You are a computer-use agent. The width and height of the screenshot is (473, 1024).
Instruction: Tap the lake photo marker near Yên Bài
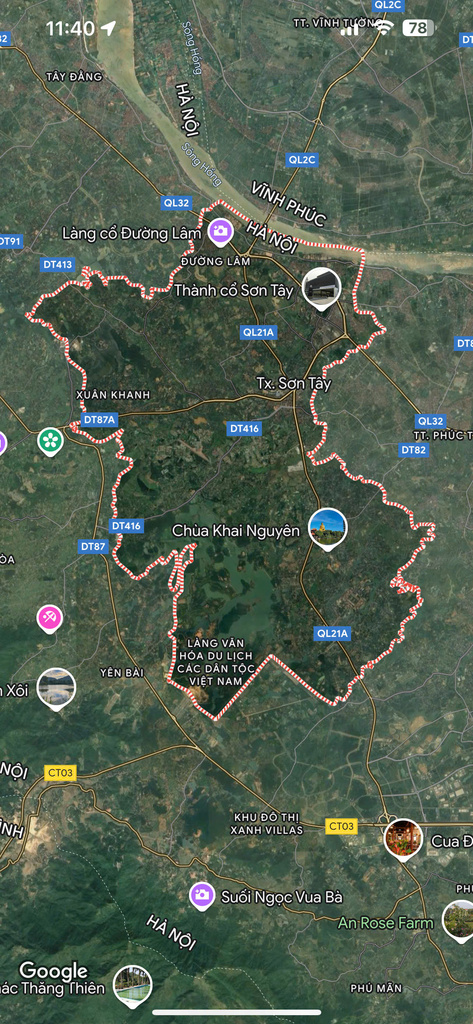coord(56,688)
